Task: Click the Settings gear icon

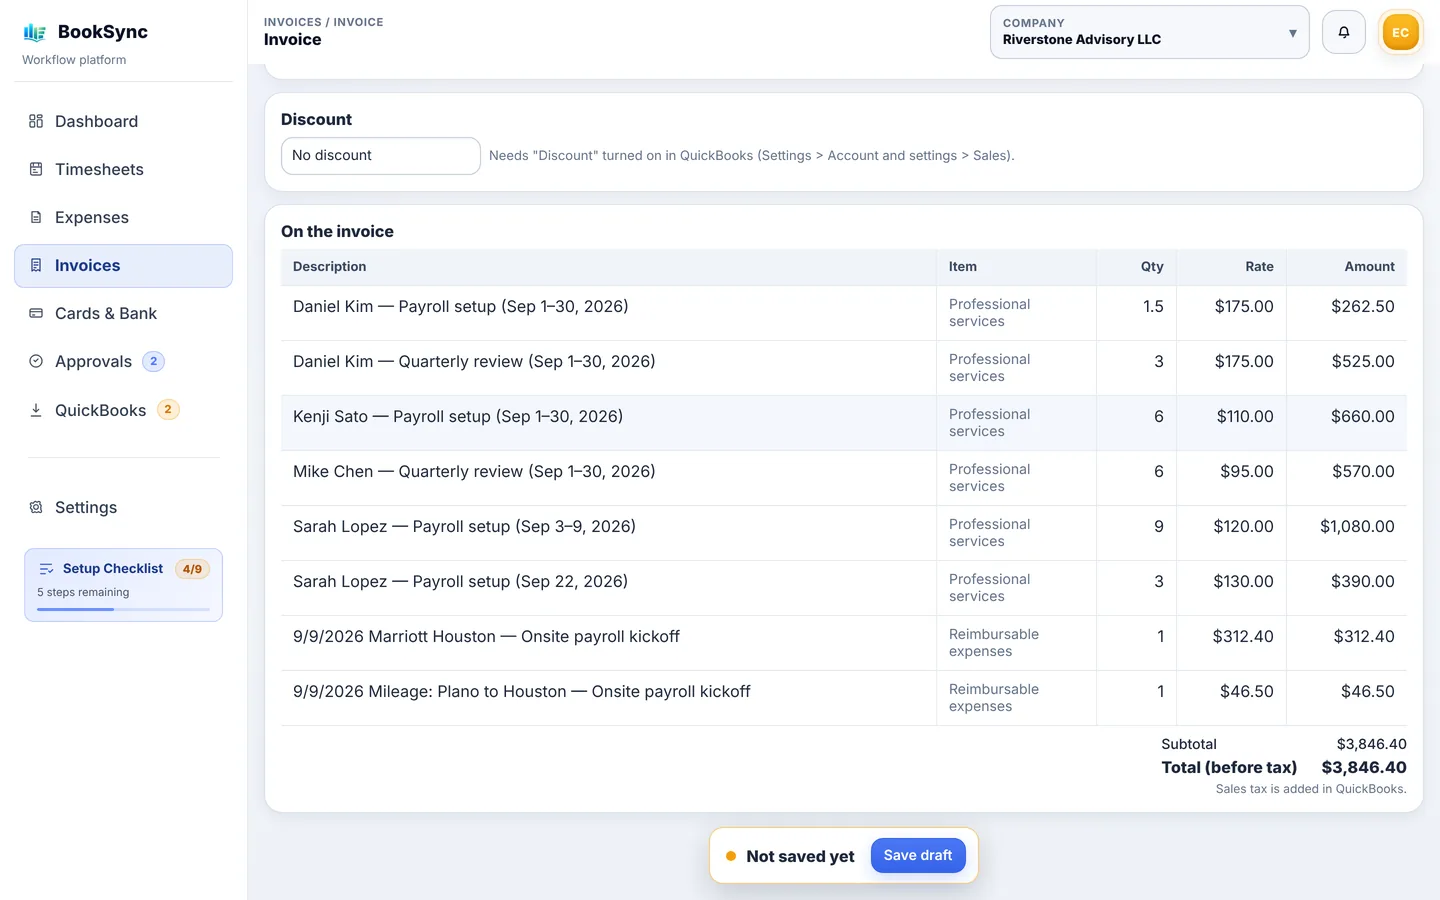Action: [x=36, y=507]
